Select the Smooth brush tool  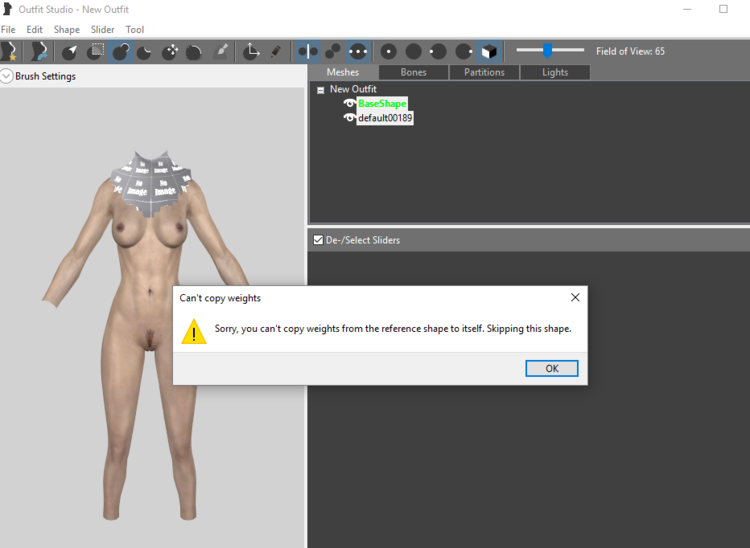194,51
